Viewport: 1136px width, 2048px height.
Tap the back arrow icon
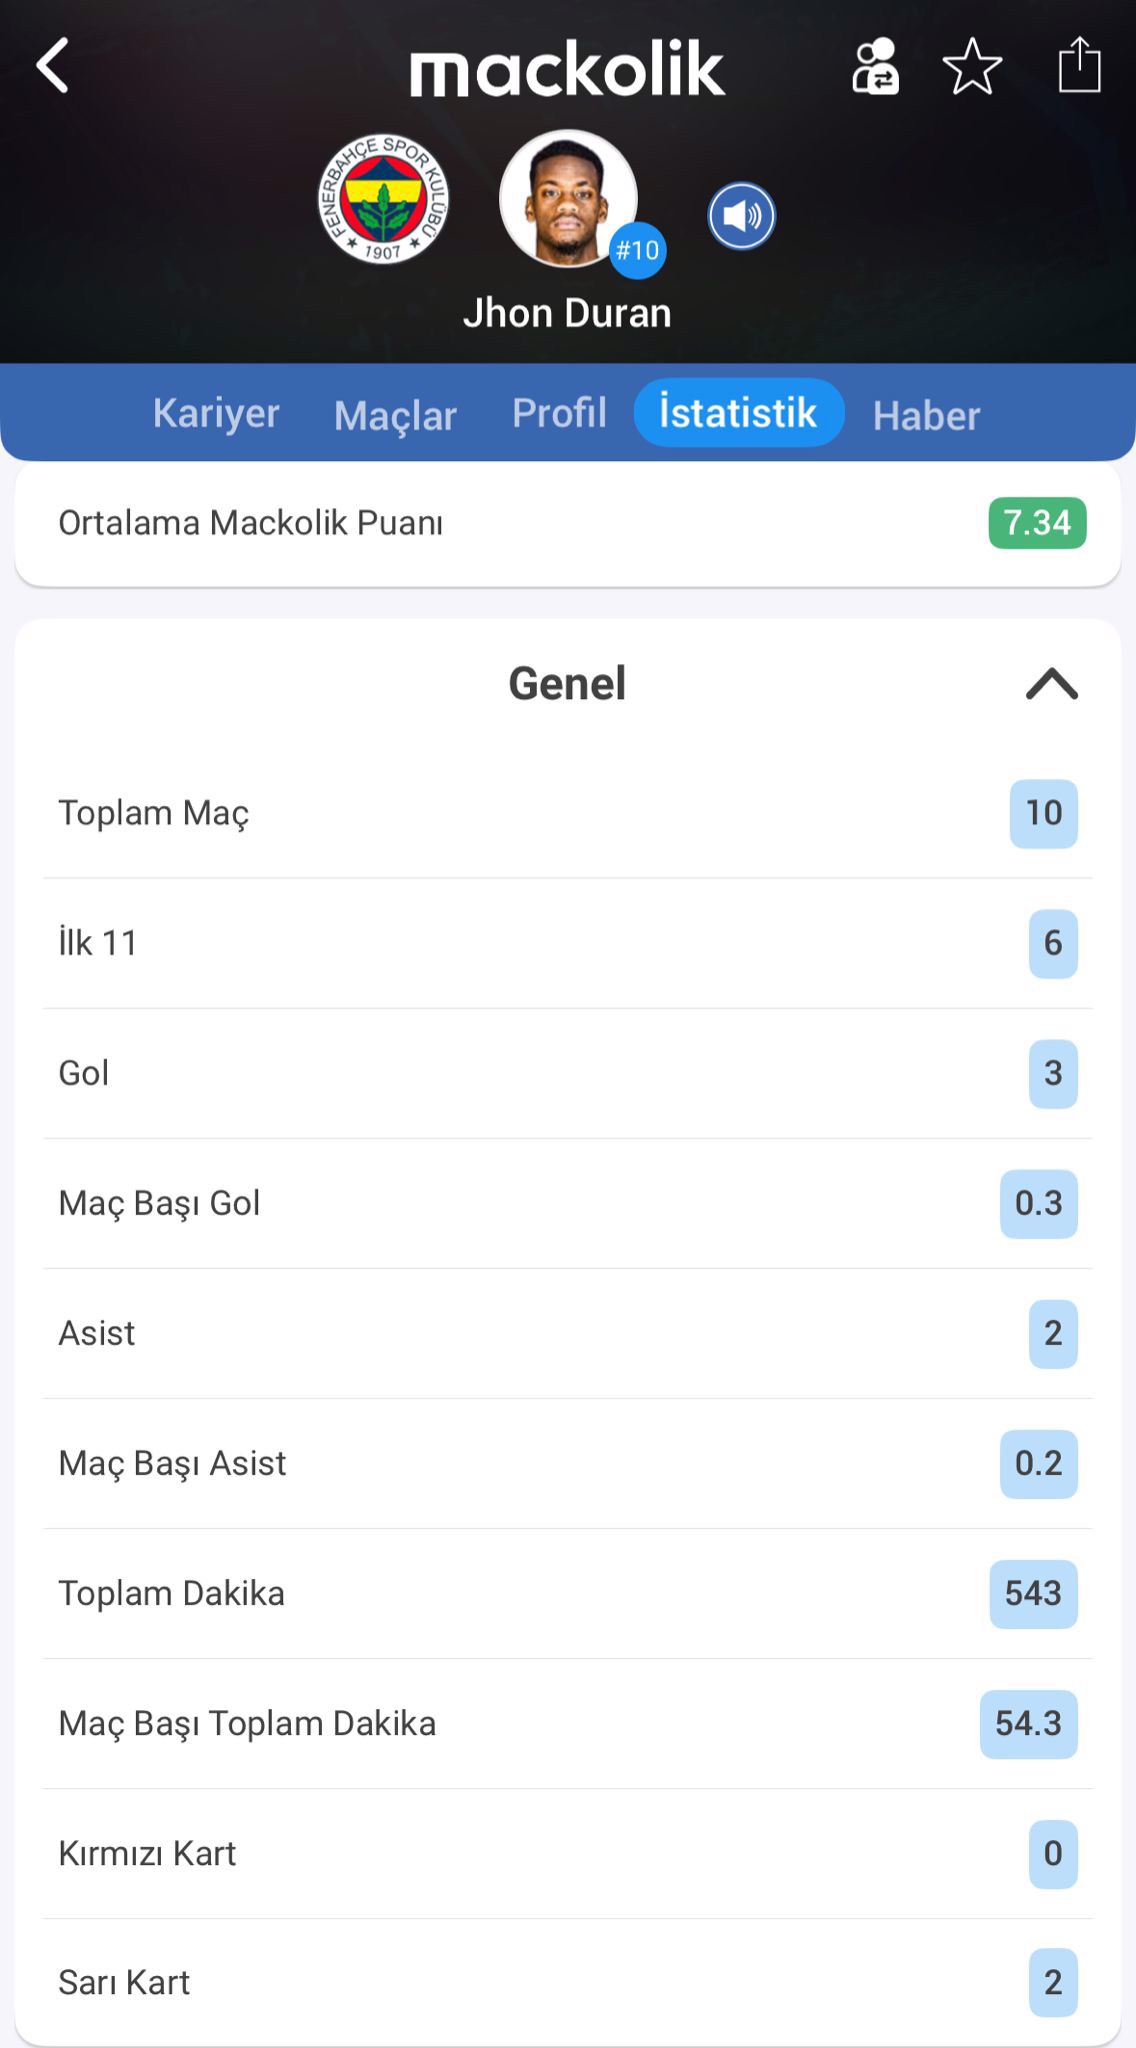pyautogui.click(x=53, y=66)
